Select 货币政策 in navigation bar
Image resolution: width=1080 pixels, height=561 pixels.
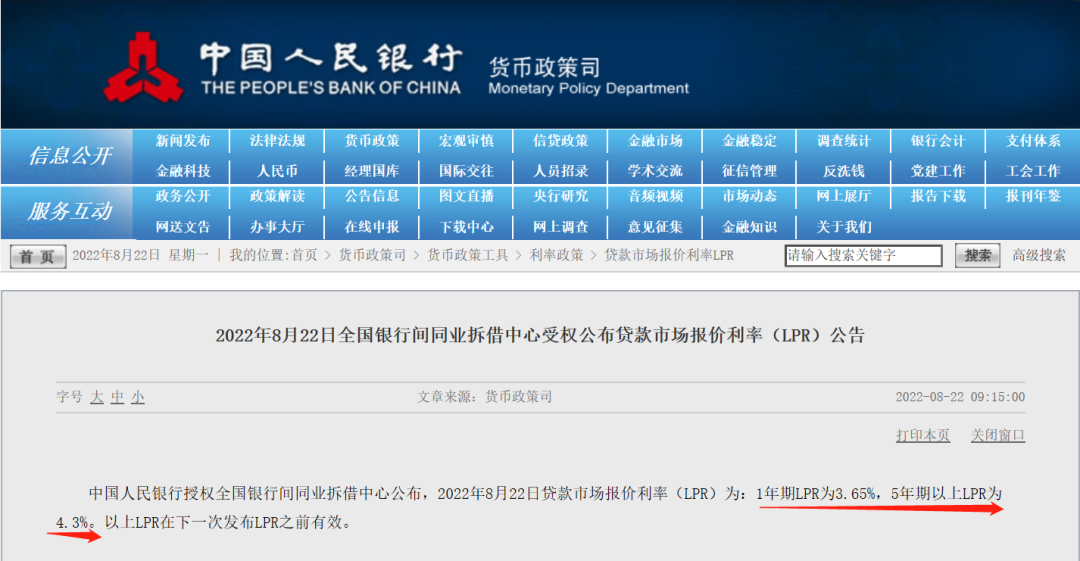coord(372,141)
